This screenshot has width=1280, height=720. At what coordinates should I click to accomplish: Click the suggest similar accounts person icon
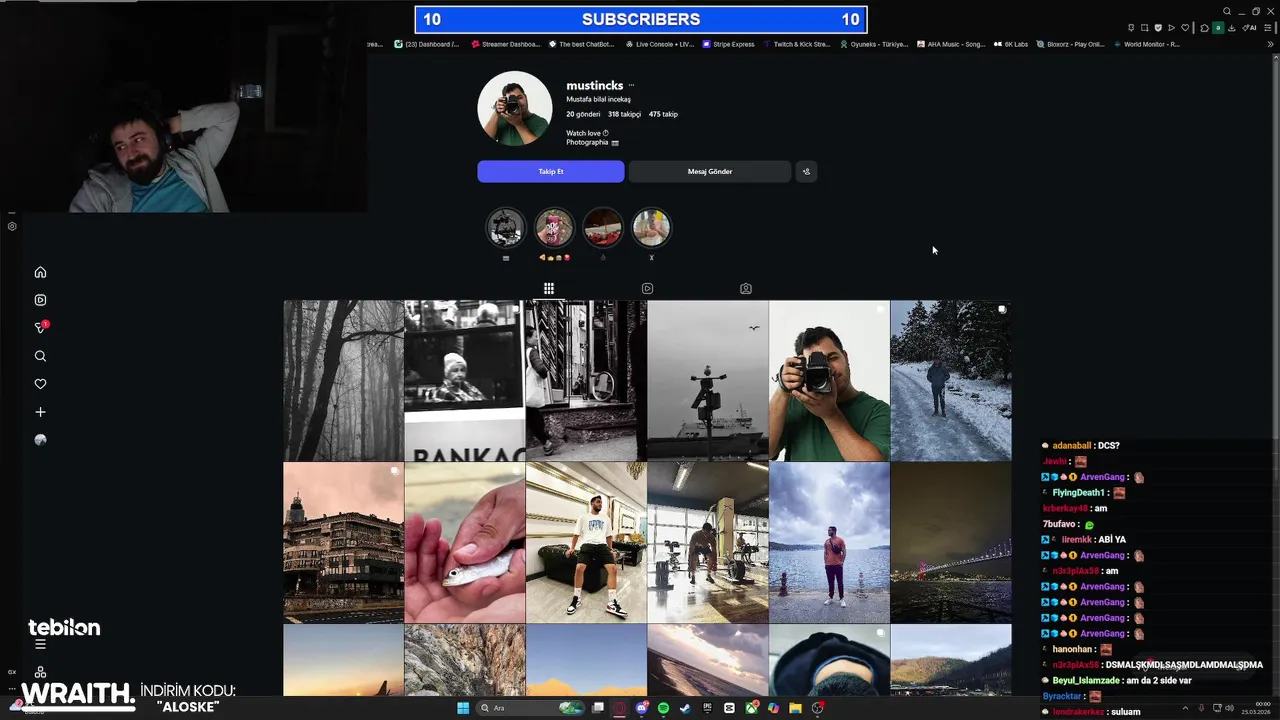pyautogui.click(x=806, y=172)
